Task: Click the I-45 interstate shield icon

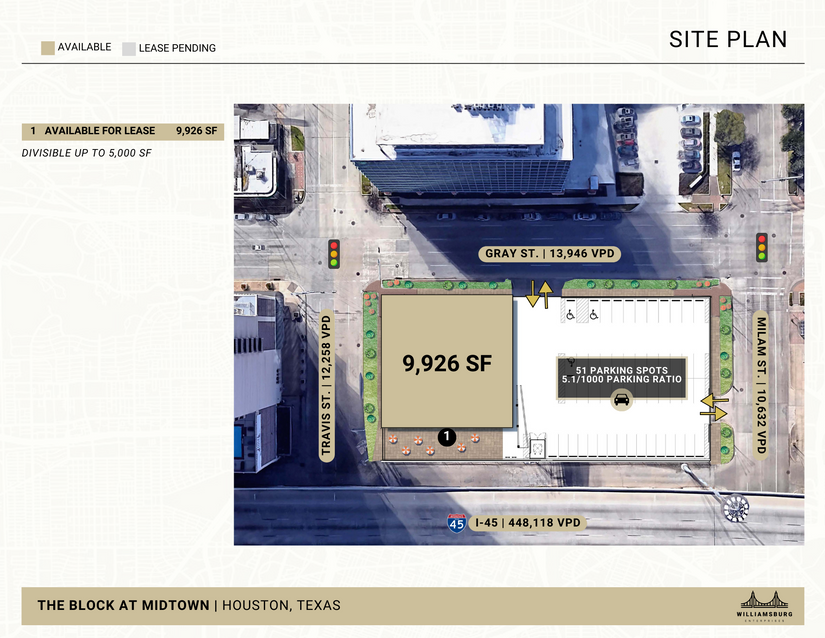Action: 456,523
